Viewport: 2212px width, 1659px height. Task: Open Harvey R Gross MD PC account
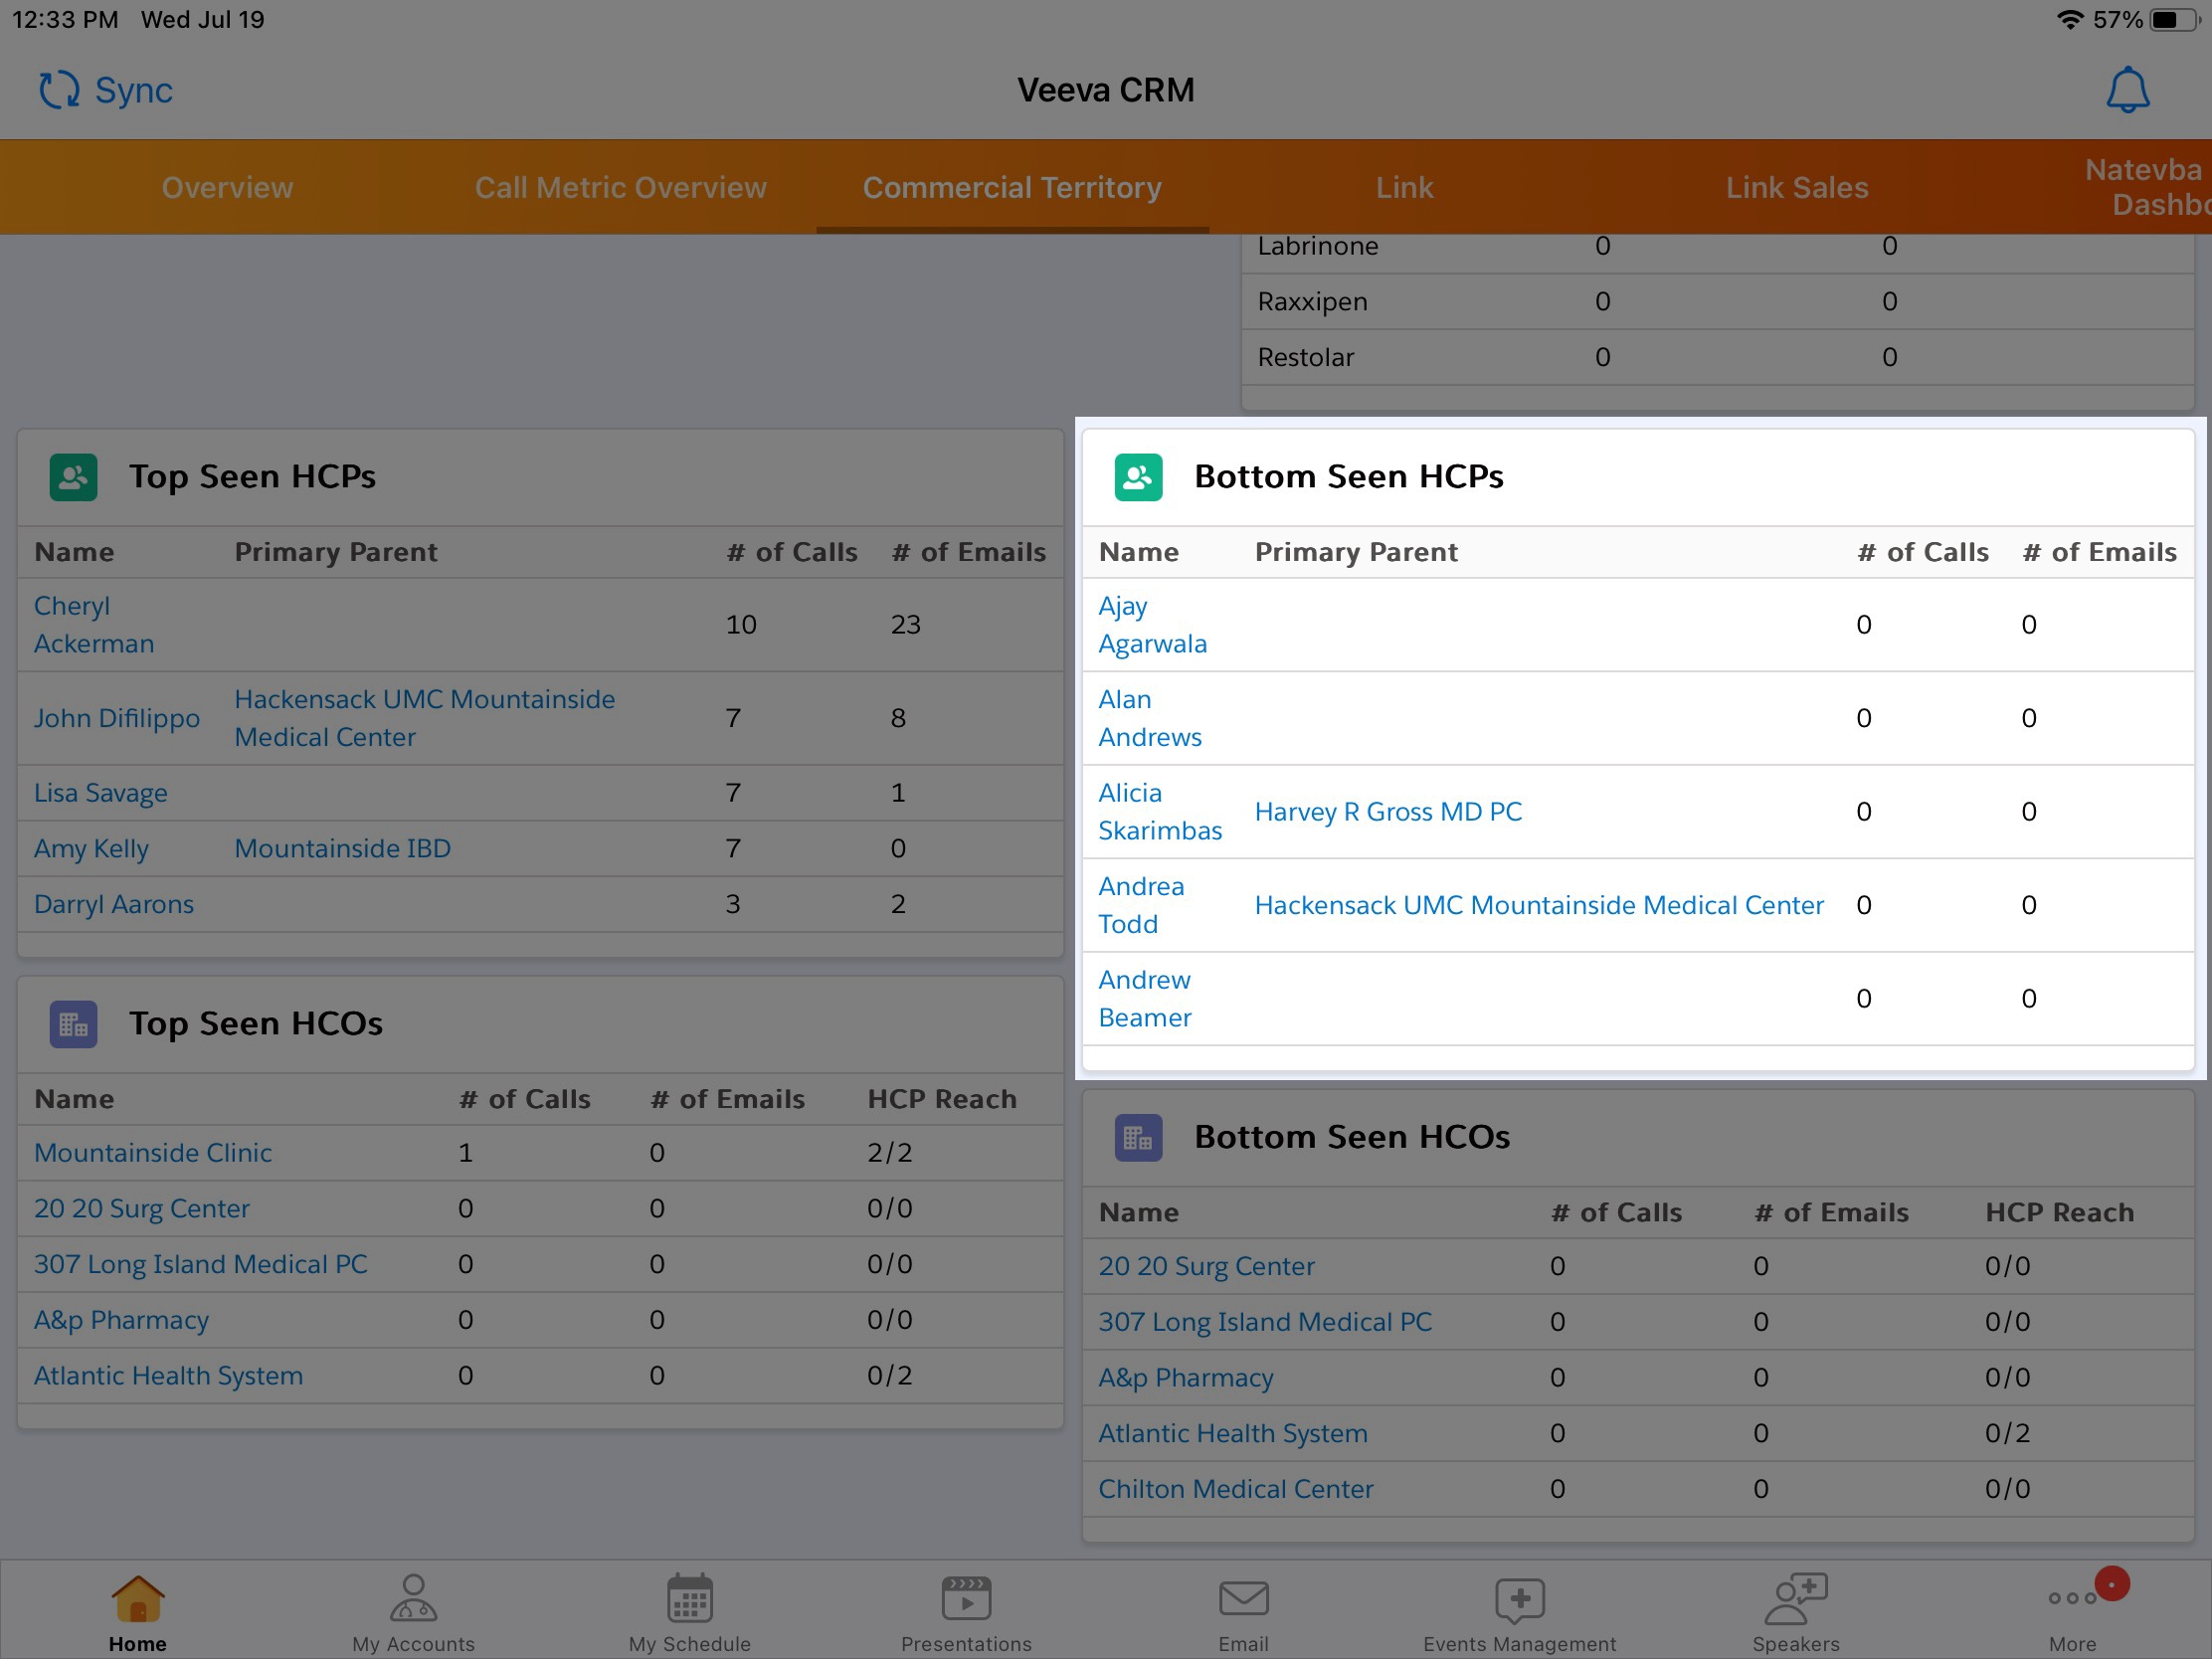1388,811
